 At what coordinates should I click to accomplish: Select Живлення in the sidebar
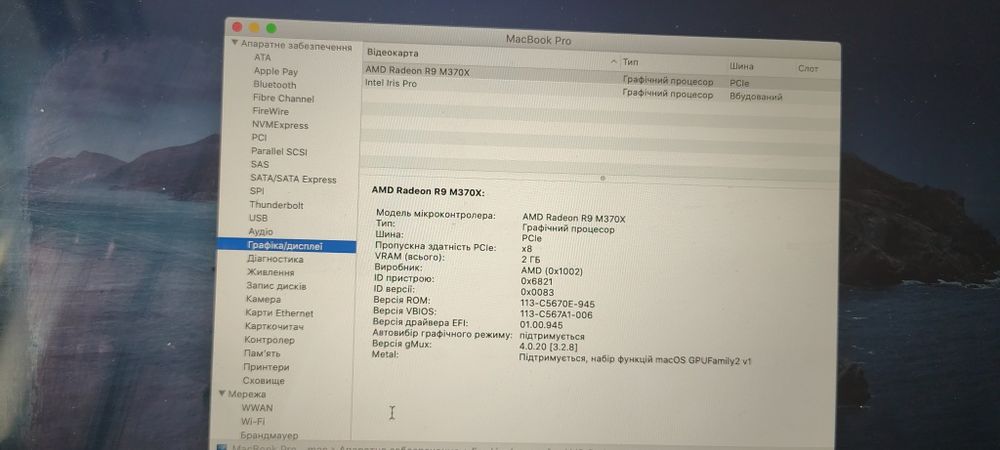click(x=270, y=272)
